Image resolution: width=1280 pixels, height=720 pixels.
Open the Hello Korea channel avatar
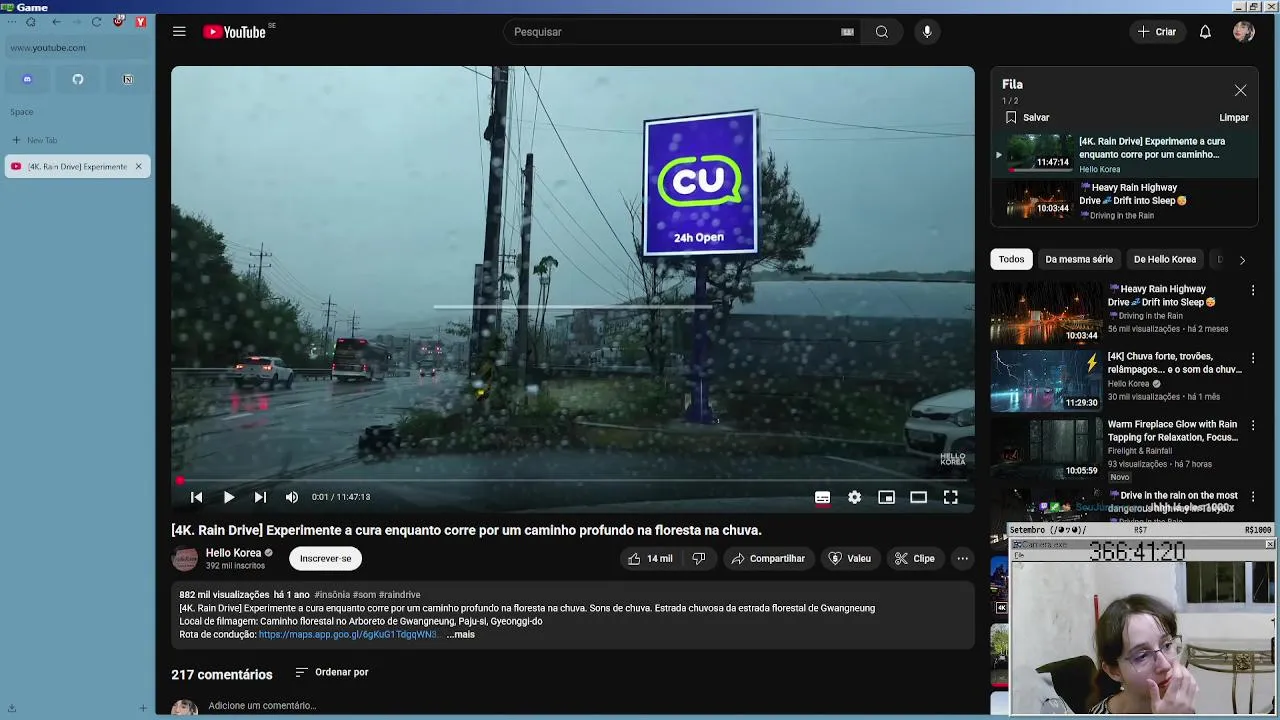[185, 559]
